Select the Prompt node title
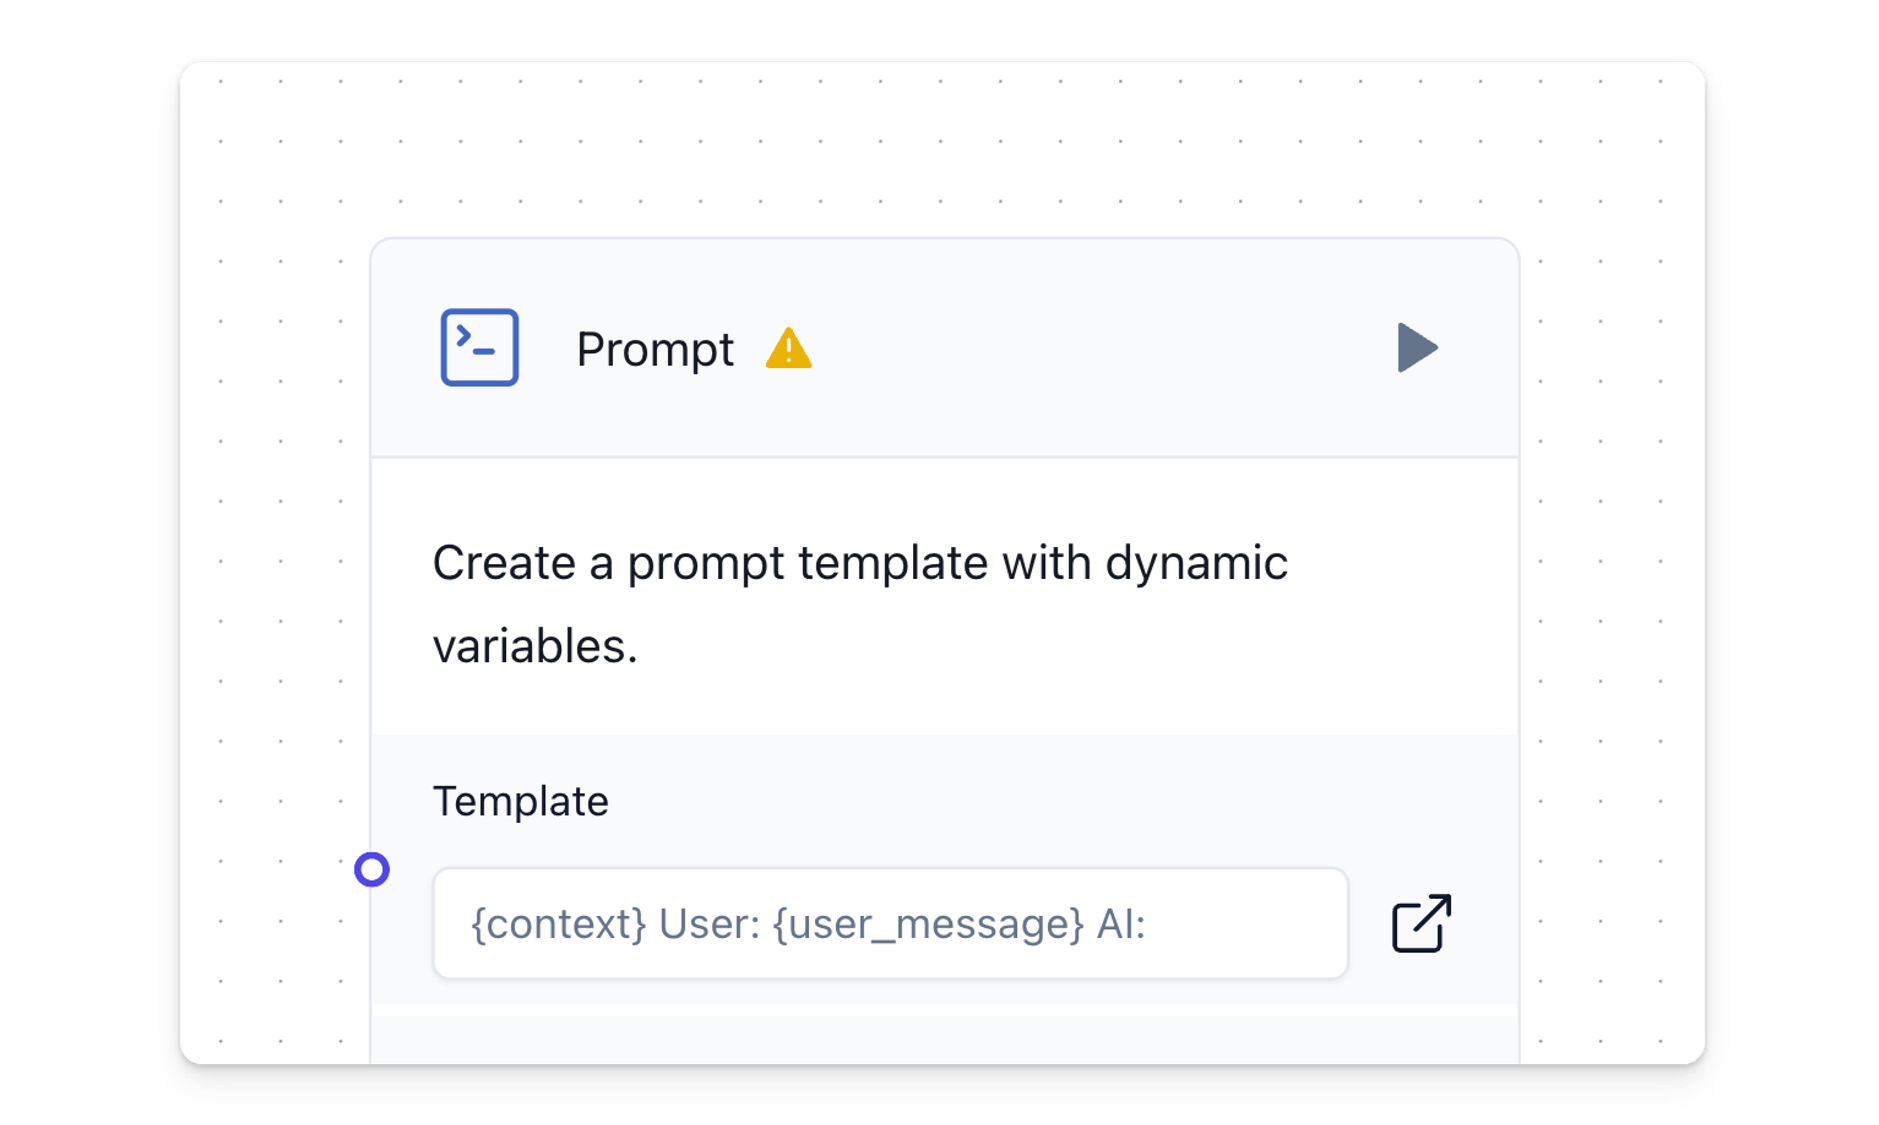 tap(654, 349)
